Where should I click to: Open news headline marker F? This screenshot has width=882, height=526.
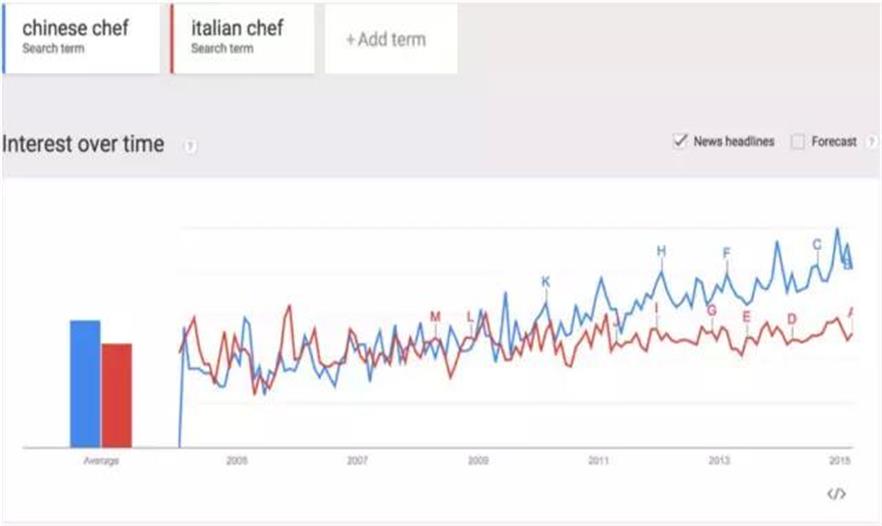(x=727, y=252)
